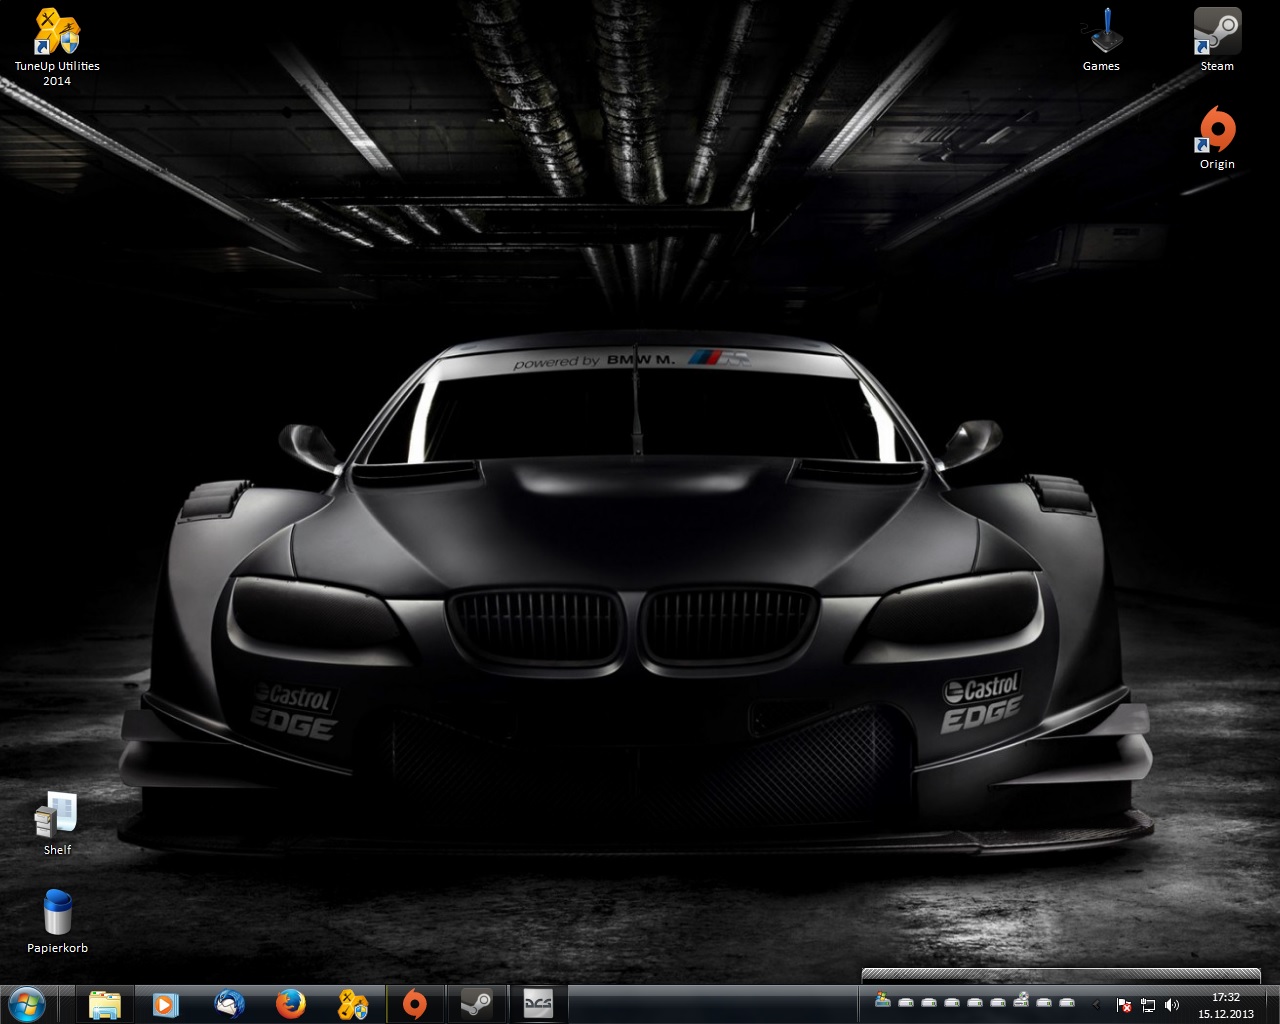Open the Papierkorb recycle bin
This screenshot has height=1024, width=1280.
57,921
